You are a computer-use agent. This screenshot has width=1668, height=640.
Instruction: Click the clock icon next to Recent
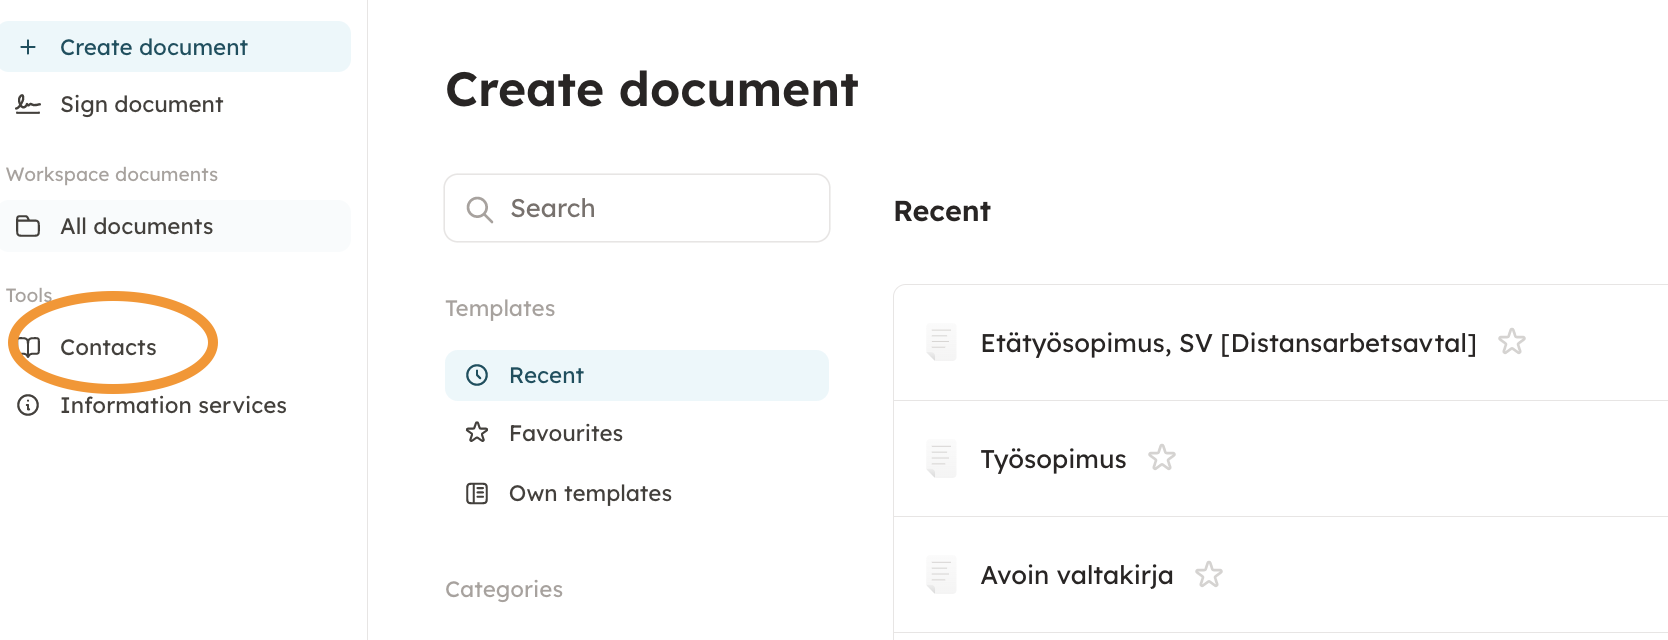[x=477, y=375]
